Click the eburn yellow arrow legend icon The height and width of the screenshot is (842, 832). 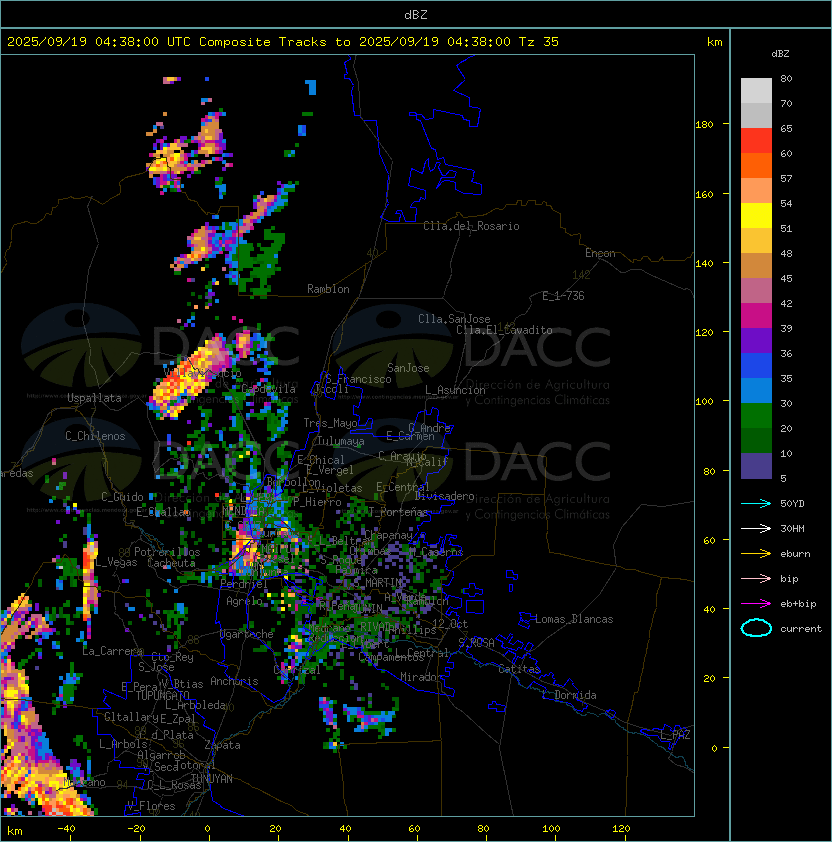tap(756, 554)
